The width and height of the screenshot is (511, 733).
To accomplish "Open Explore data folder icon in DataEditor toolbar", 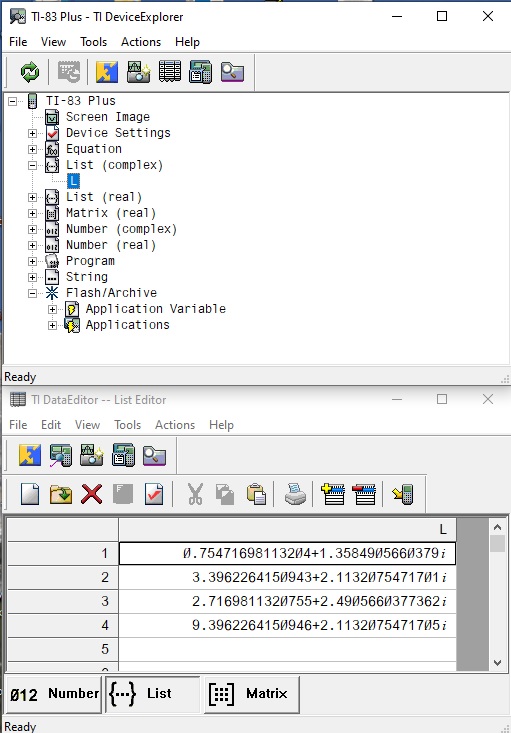I will 154,455.
